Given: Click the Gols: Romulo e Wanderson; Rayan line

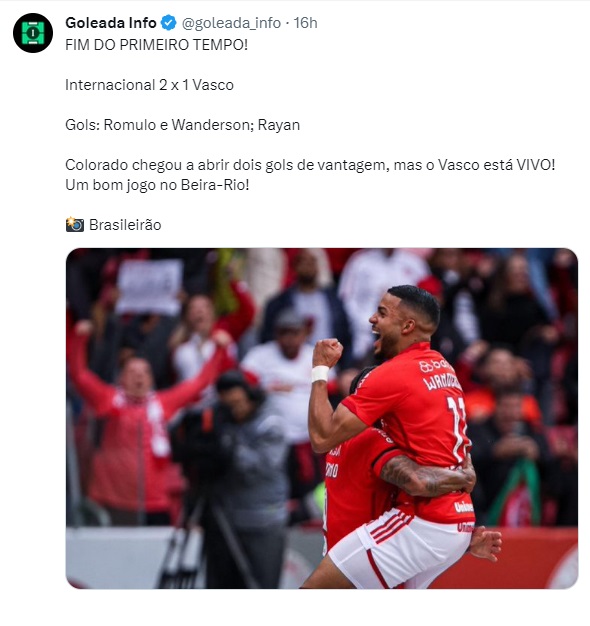Looking at the screenshot, I should coord(182,125).
